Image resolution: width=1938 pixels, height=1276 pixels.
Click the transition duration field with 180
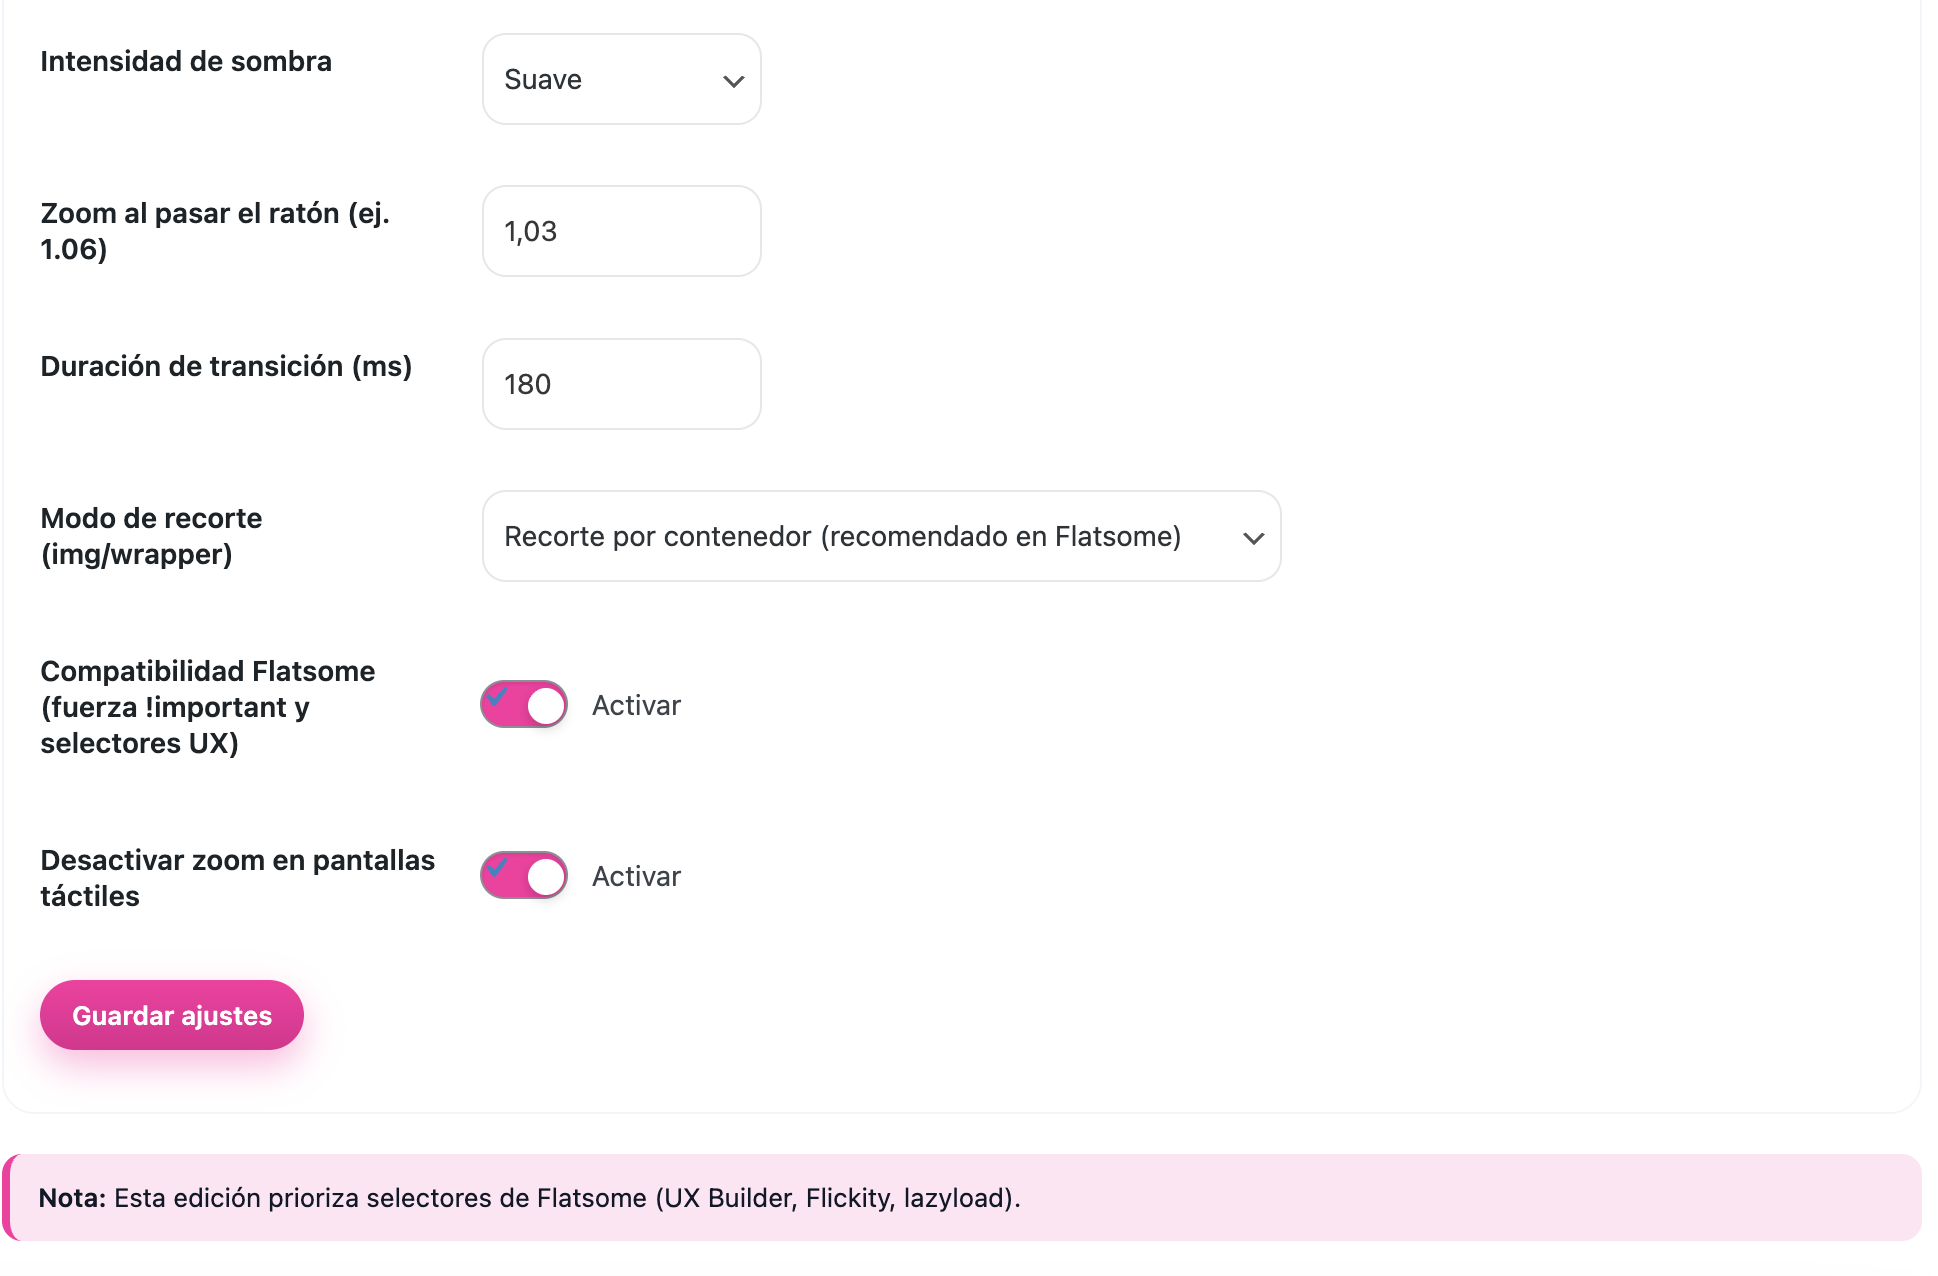tap(621, 384)
